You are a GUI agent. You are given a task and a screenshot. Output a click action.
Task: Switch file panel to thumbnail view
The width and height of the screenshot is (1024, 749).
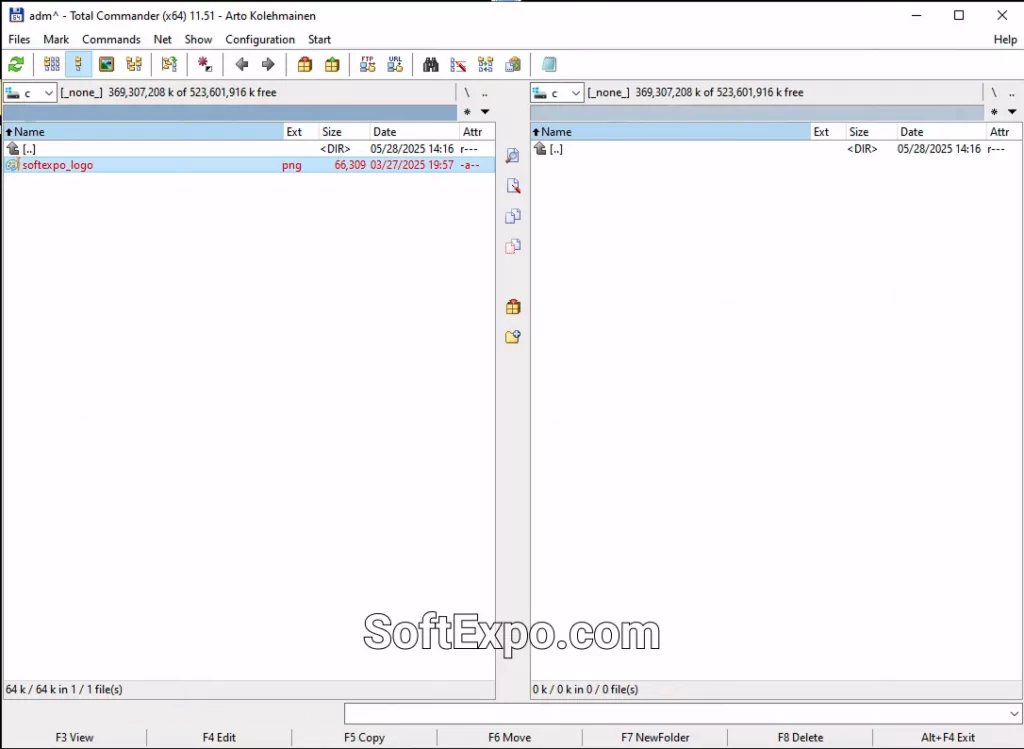pos(106,64)
